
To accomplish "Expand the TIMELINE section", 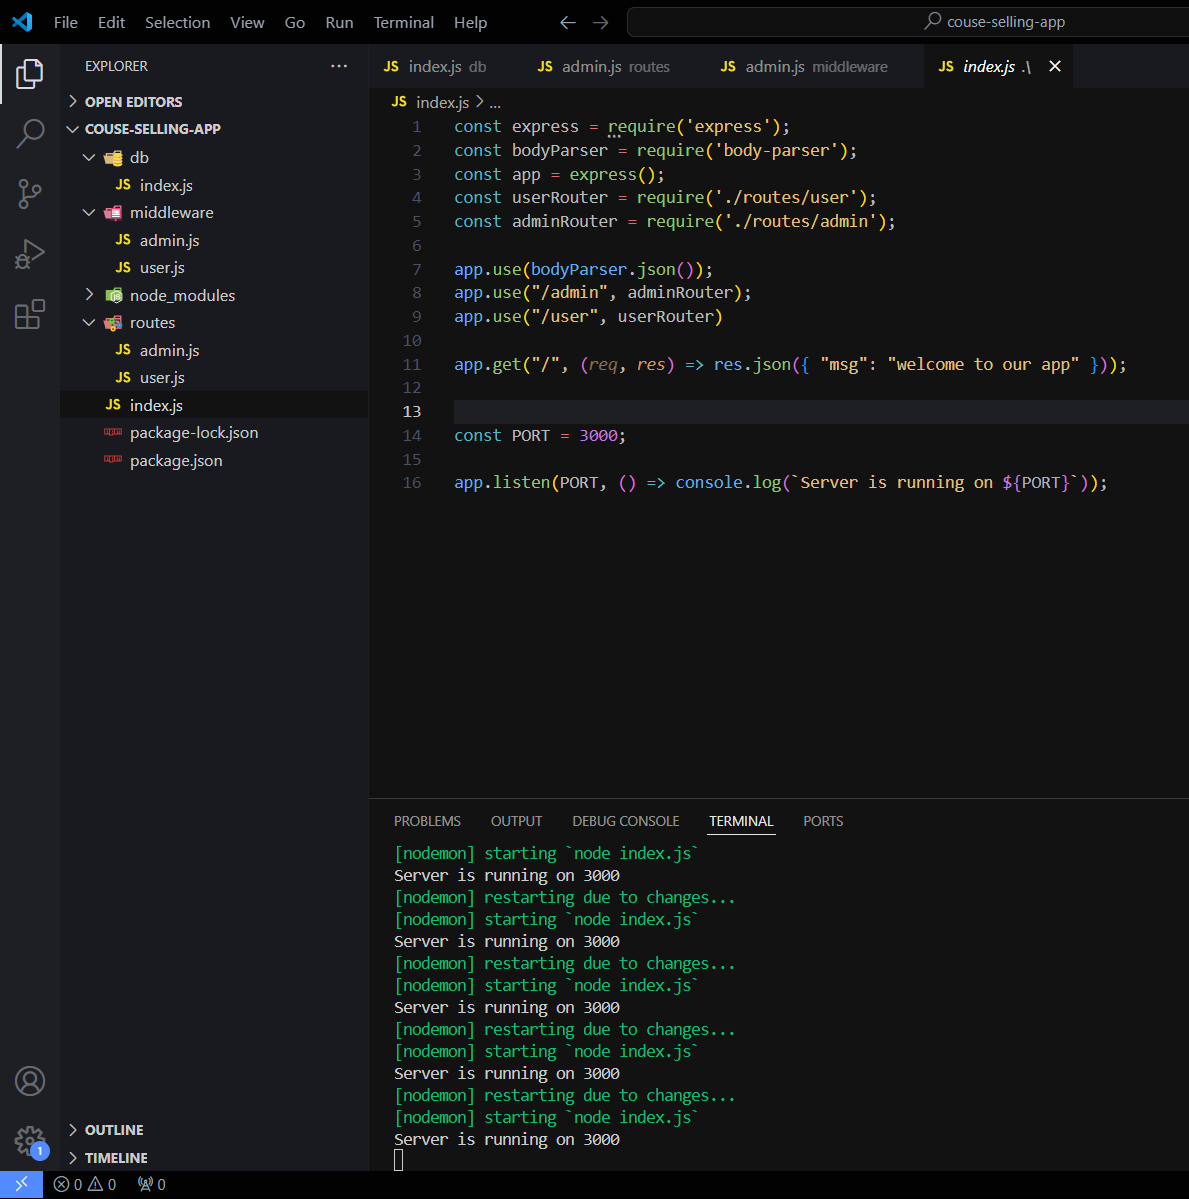I will coord(112,1157).
